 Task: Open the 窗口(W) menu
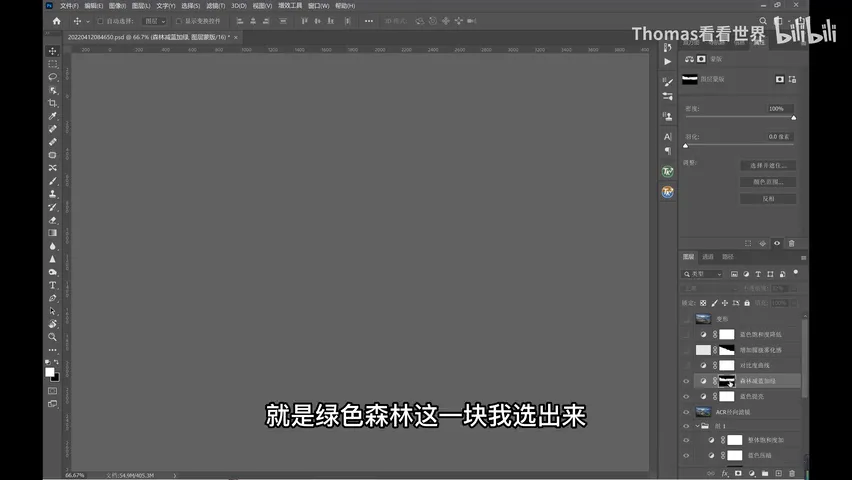[x=318, y=6]
